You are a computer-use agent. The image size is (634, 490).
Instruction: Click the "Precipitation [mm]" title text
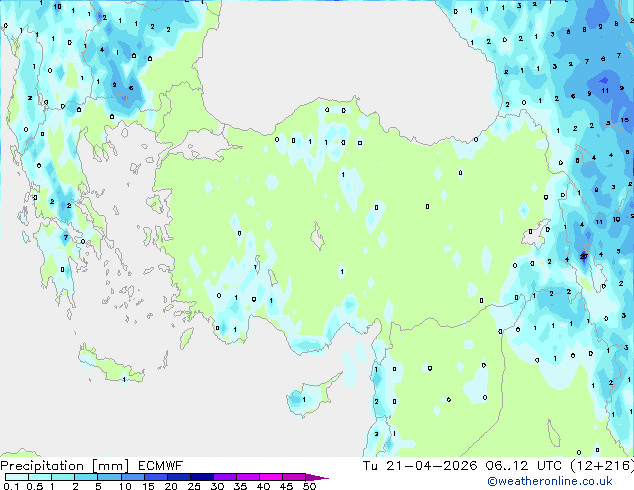pyautogui.click(x=64, y=466)
